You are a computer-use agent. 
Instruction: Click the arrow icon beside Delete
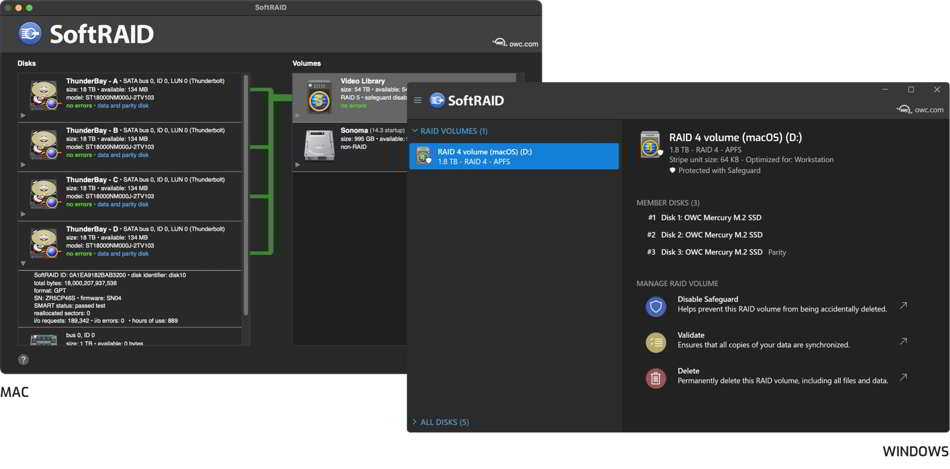903,378
